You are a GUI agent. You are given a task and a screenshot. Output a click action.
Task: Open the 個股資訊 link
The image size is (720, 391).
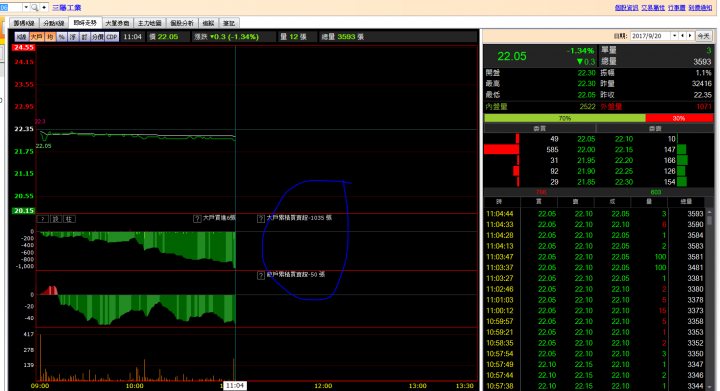(626, 8)
